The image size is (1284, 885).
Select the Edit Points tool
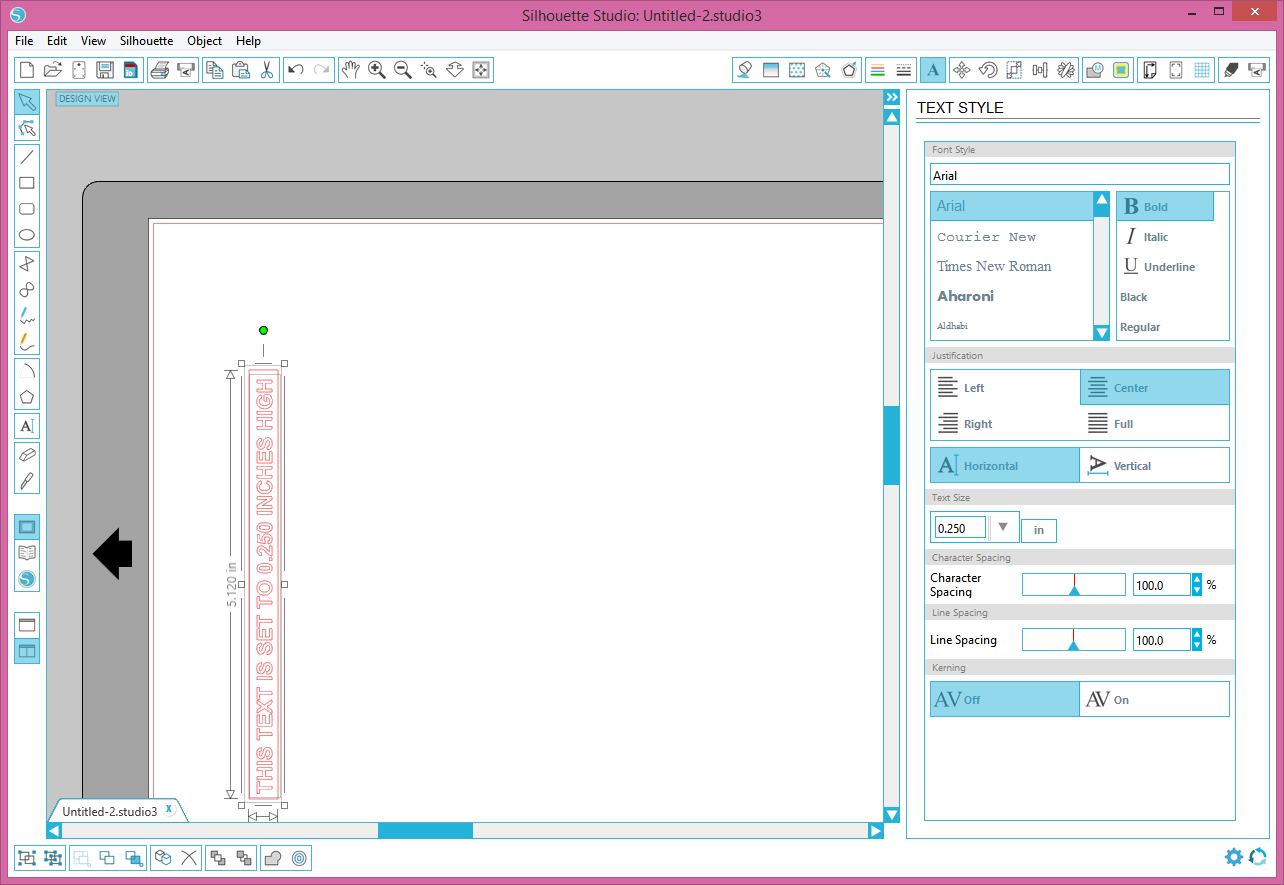27,128
